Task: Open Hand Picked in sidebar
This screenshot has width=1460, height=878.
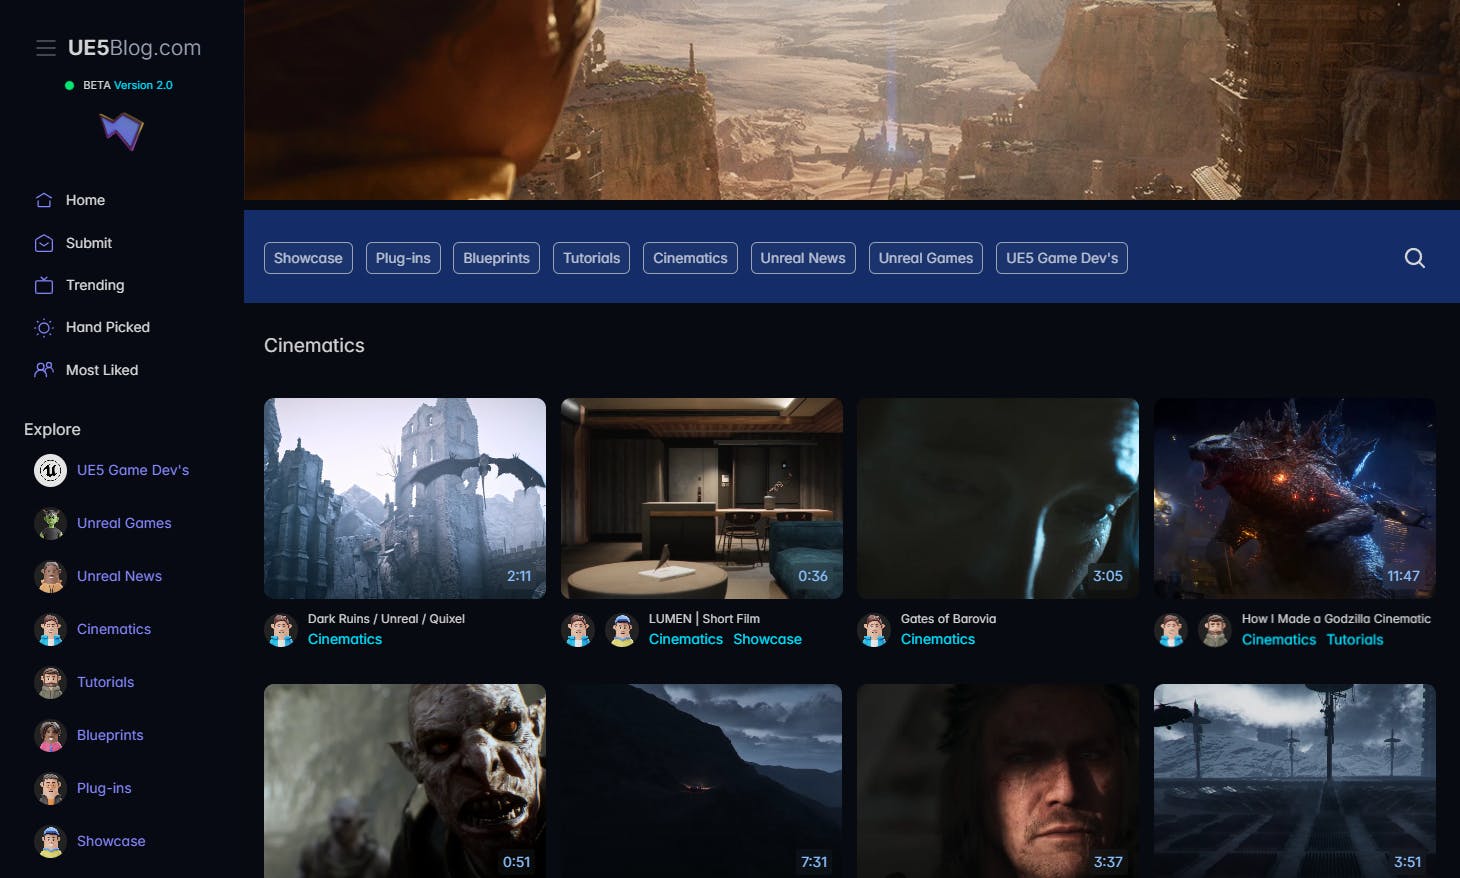Action: coord(108,327)
